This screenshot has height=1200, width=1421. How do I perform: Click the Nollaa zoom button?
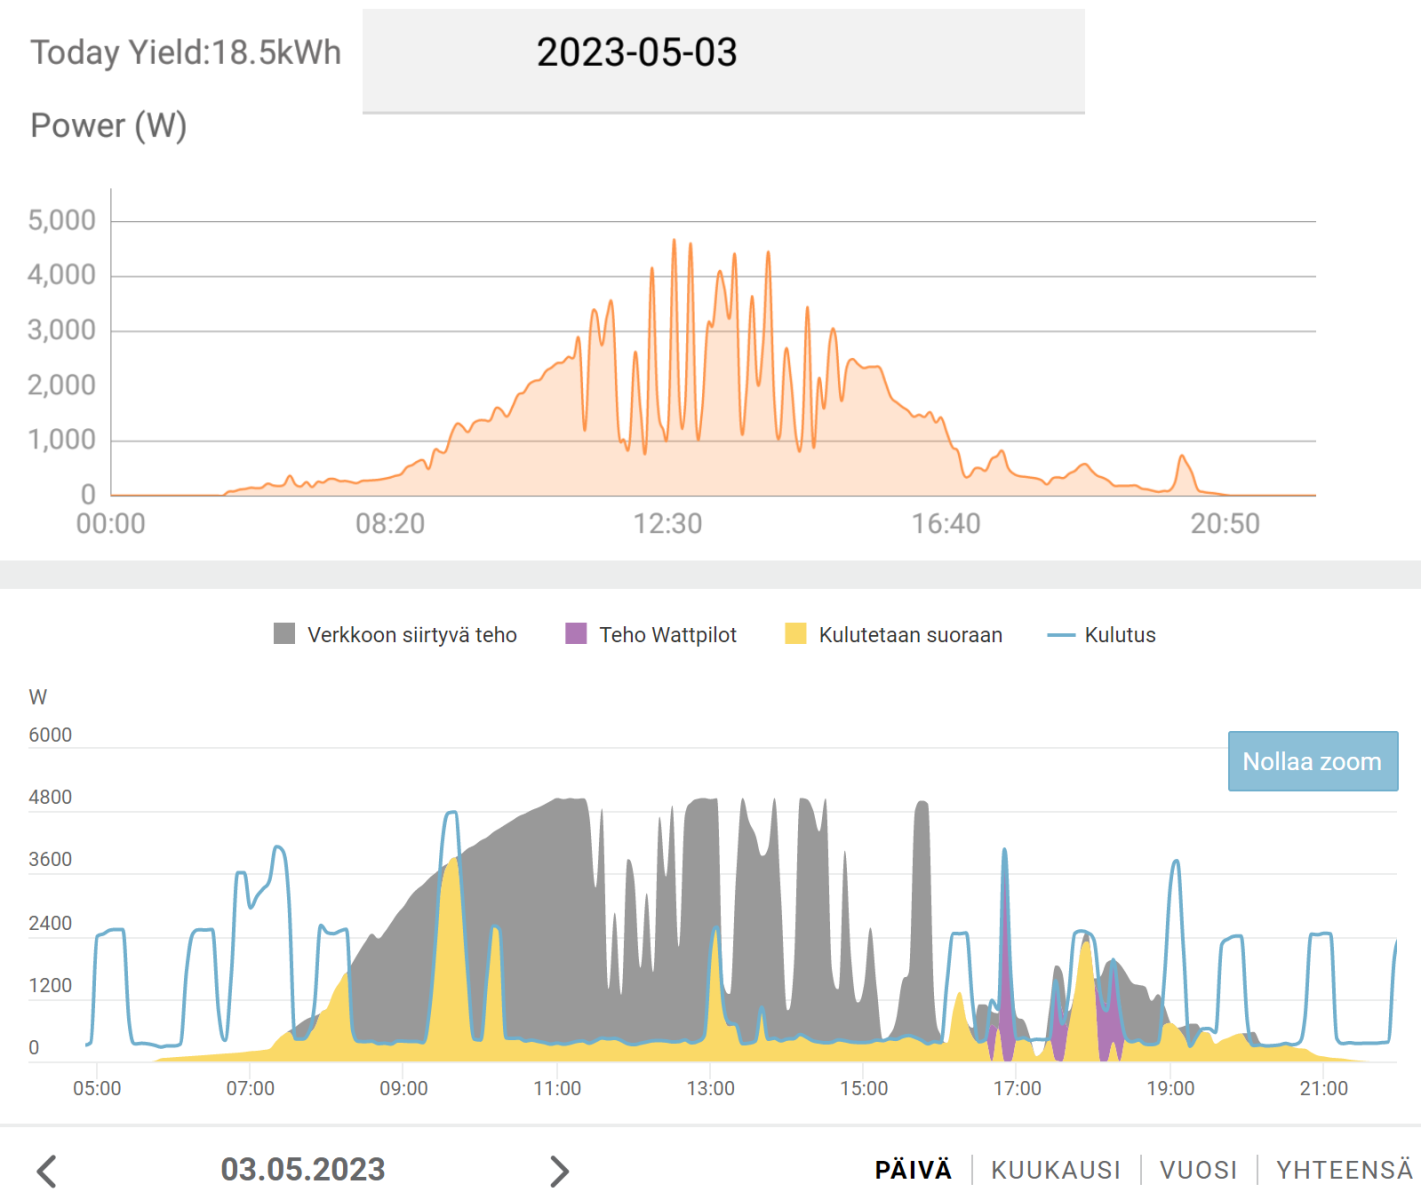1313,761
